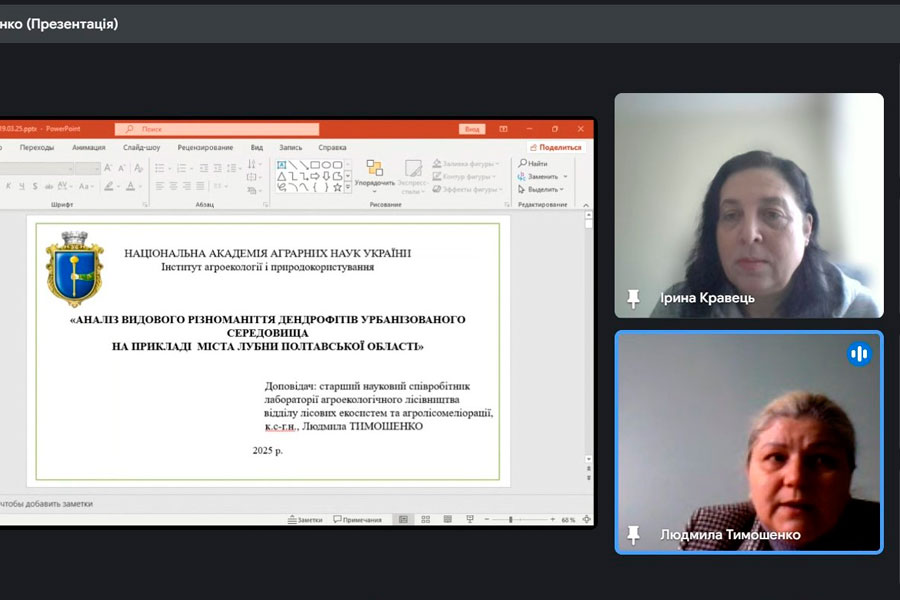Toggle underline formatting
Viewport: 900px width, 600px height.
21,186
